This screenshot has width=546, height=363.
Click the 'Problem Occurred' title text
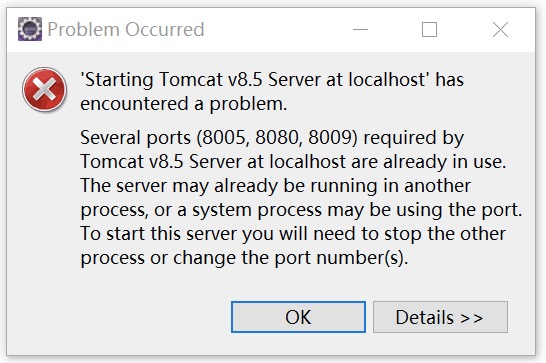click(126, 29)
